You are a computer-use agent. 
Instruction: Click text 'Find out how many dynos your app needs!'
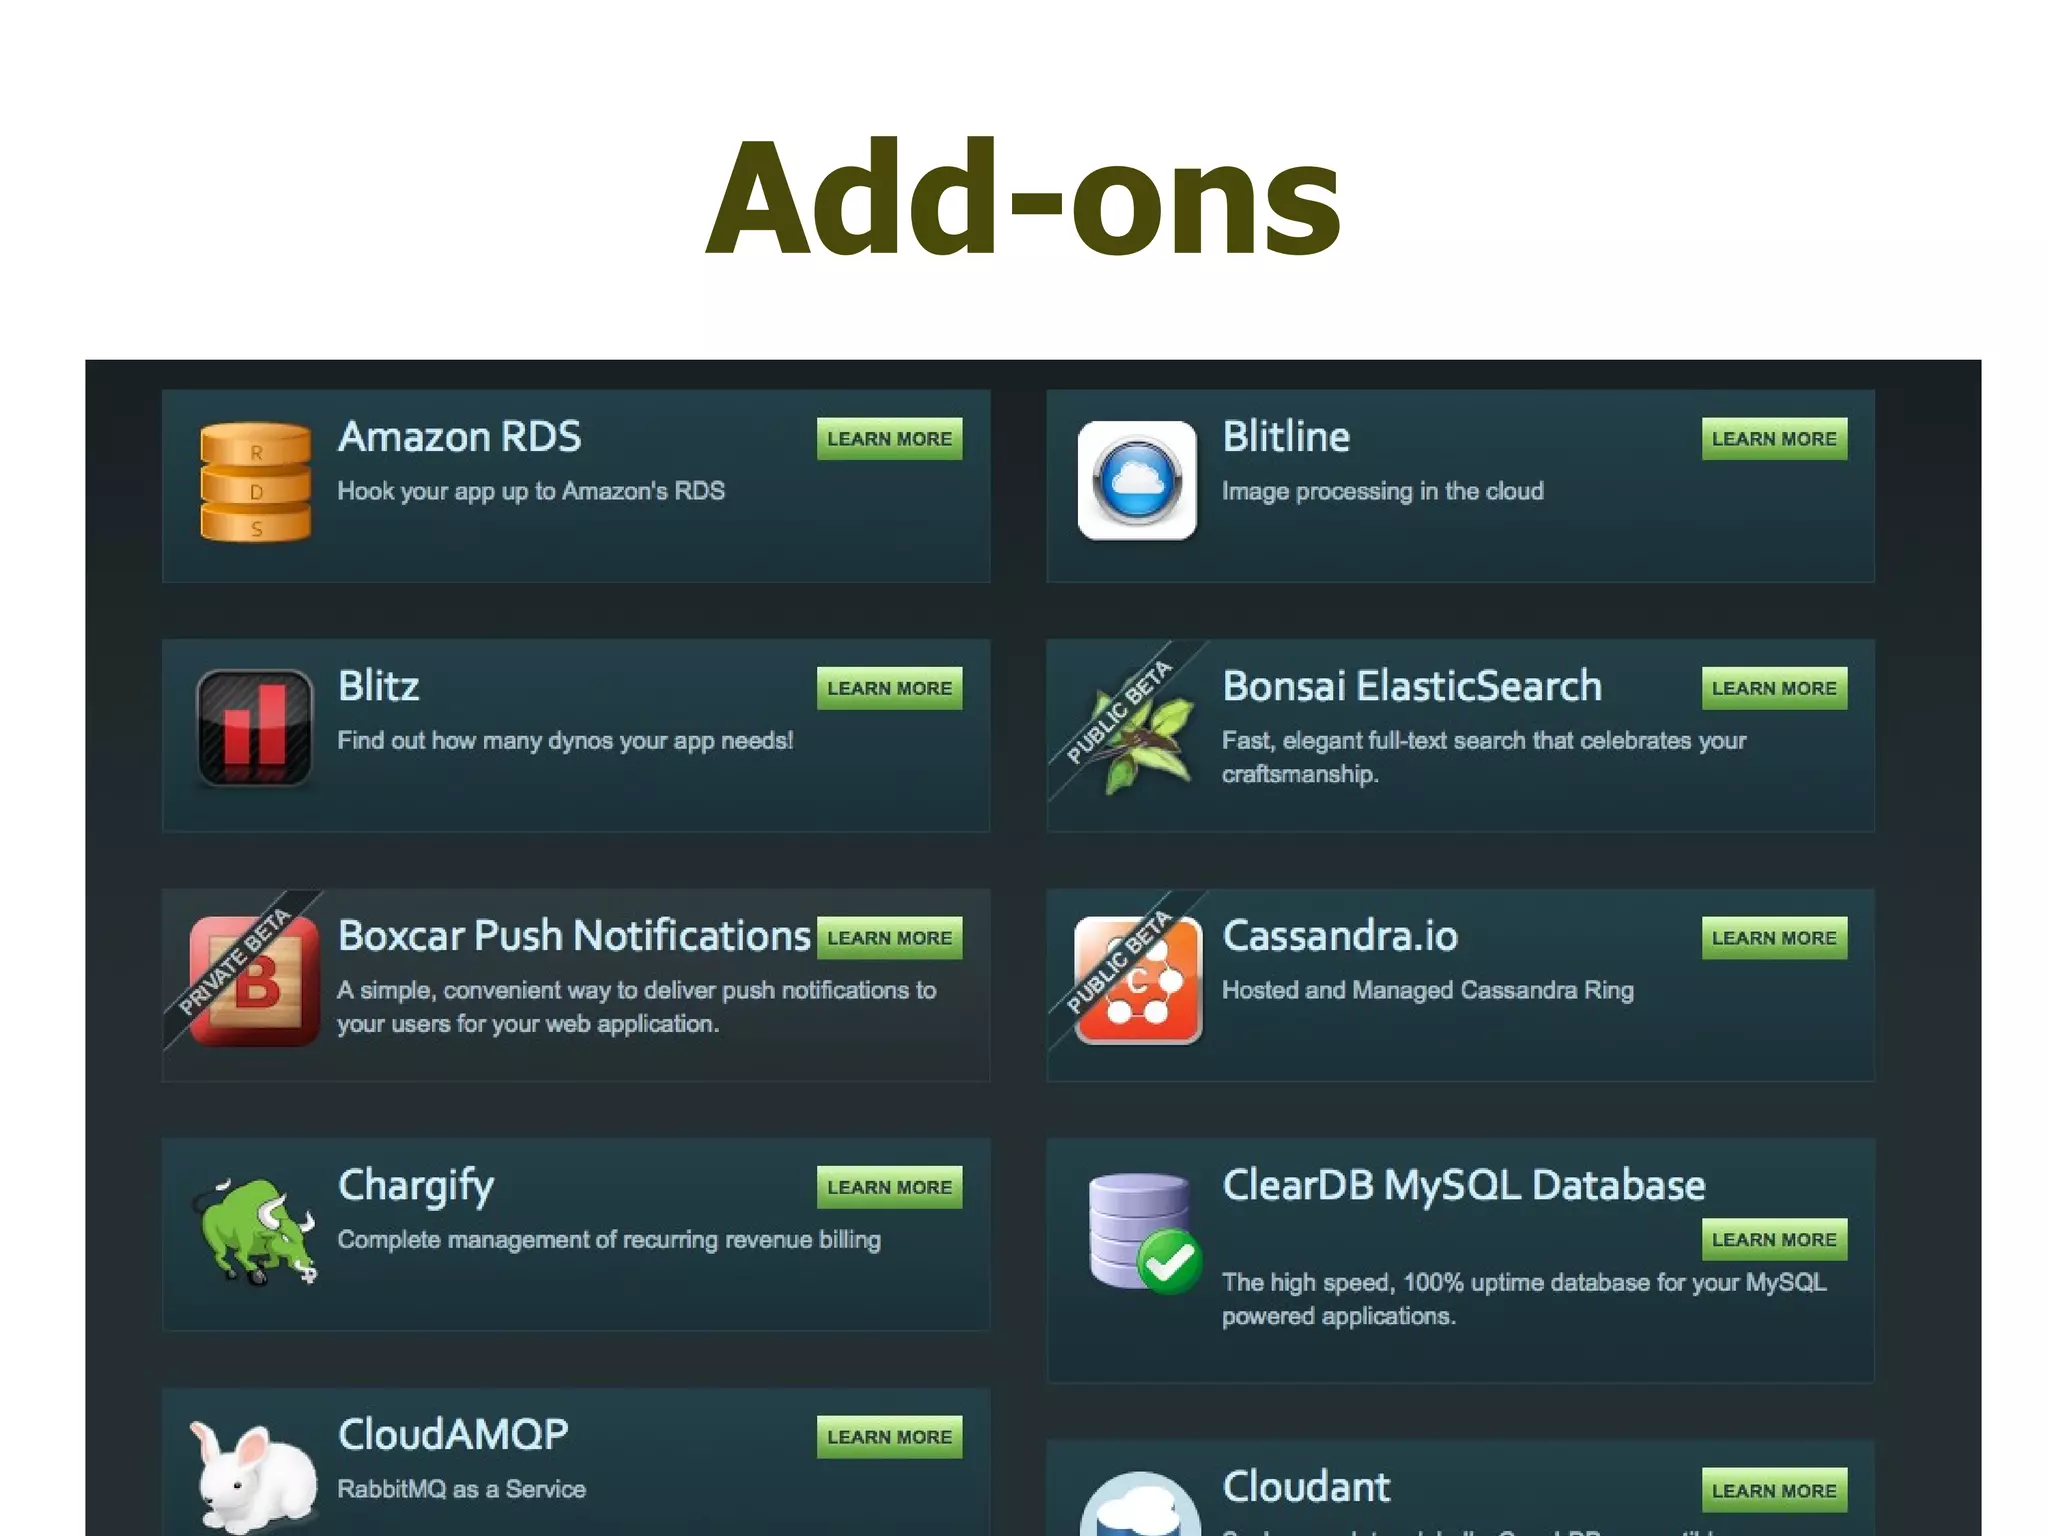click(565, 741)
